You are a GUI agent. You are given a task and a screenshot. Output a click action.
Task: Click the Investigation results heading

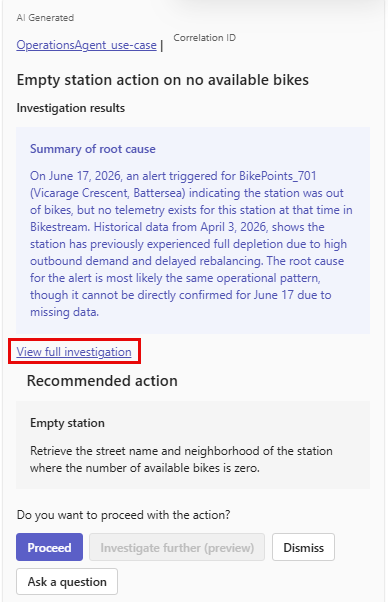click(71, 108)
